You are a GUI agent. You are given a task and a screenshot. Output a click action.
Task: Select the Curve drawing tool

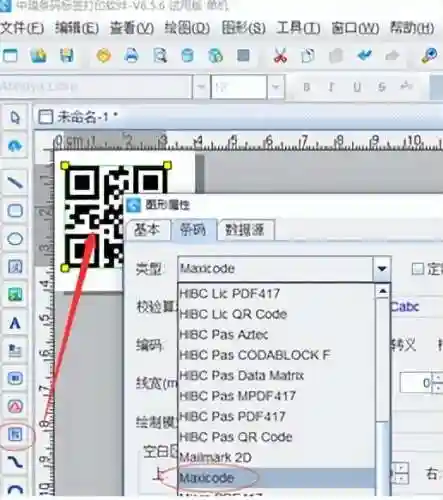[15, 462]
